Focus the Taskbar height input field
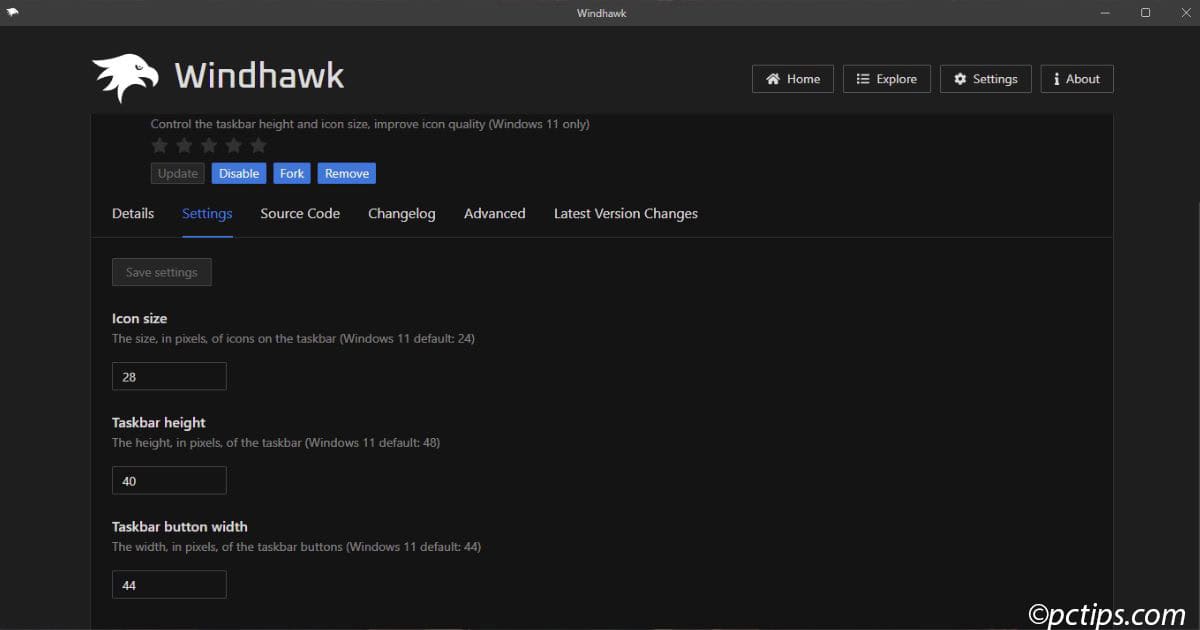The width and height of the screenshot is (1200, 630). (x=169, y=480)
